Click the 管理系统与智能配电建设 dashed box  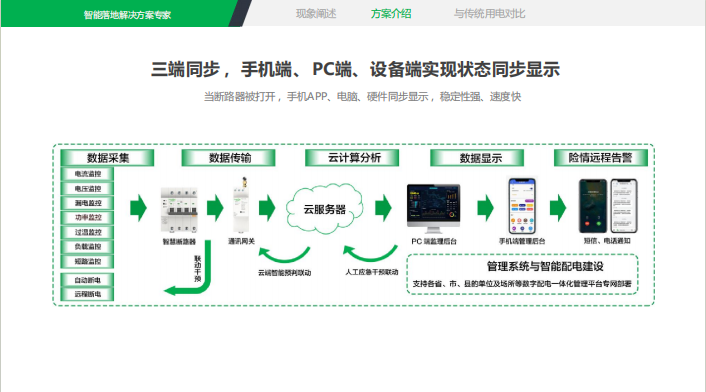pos(522,275)
